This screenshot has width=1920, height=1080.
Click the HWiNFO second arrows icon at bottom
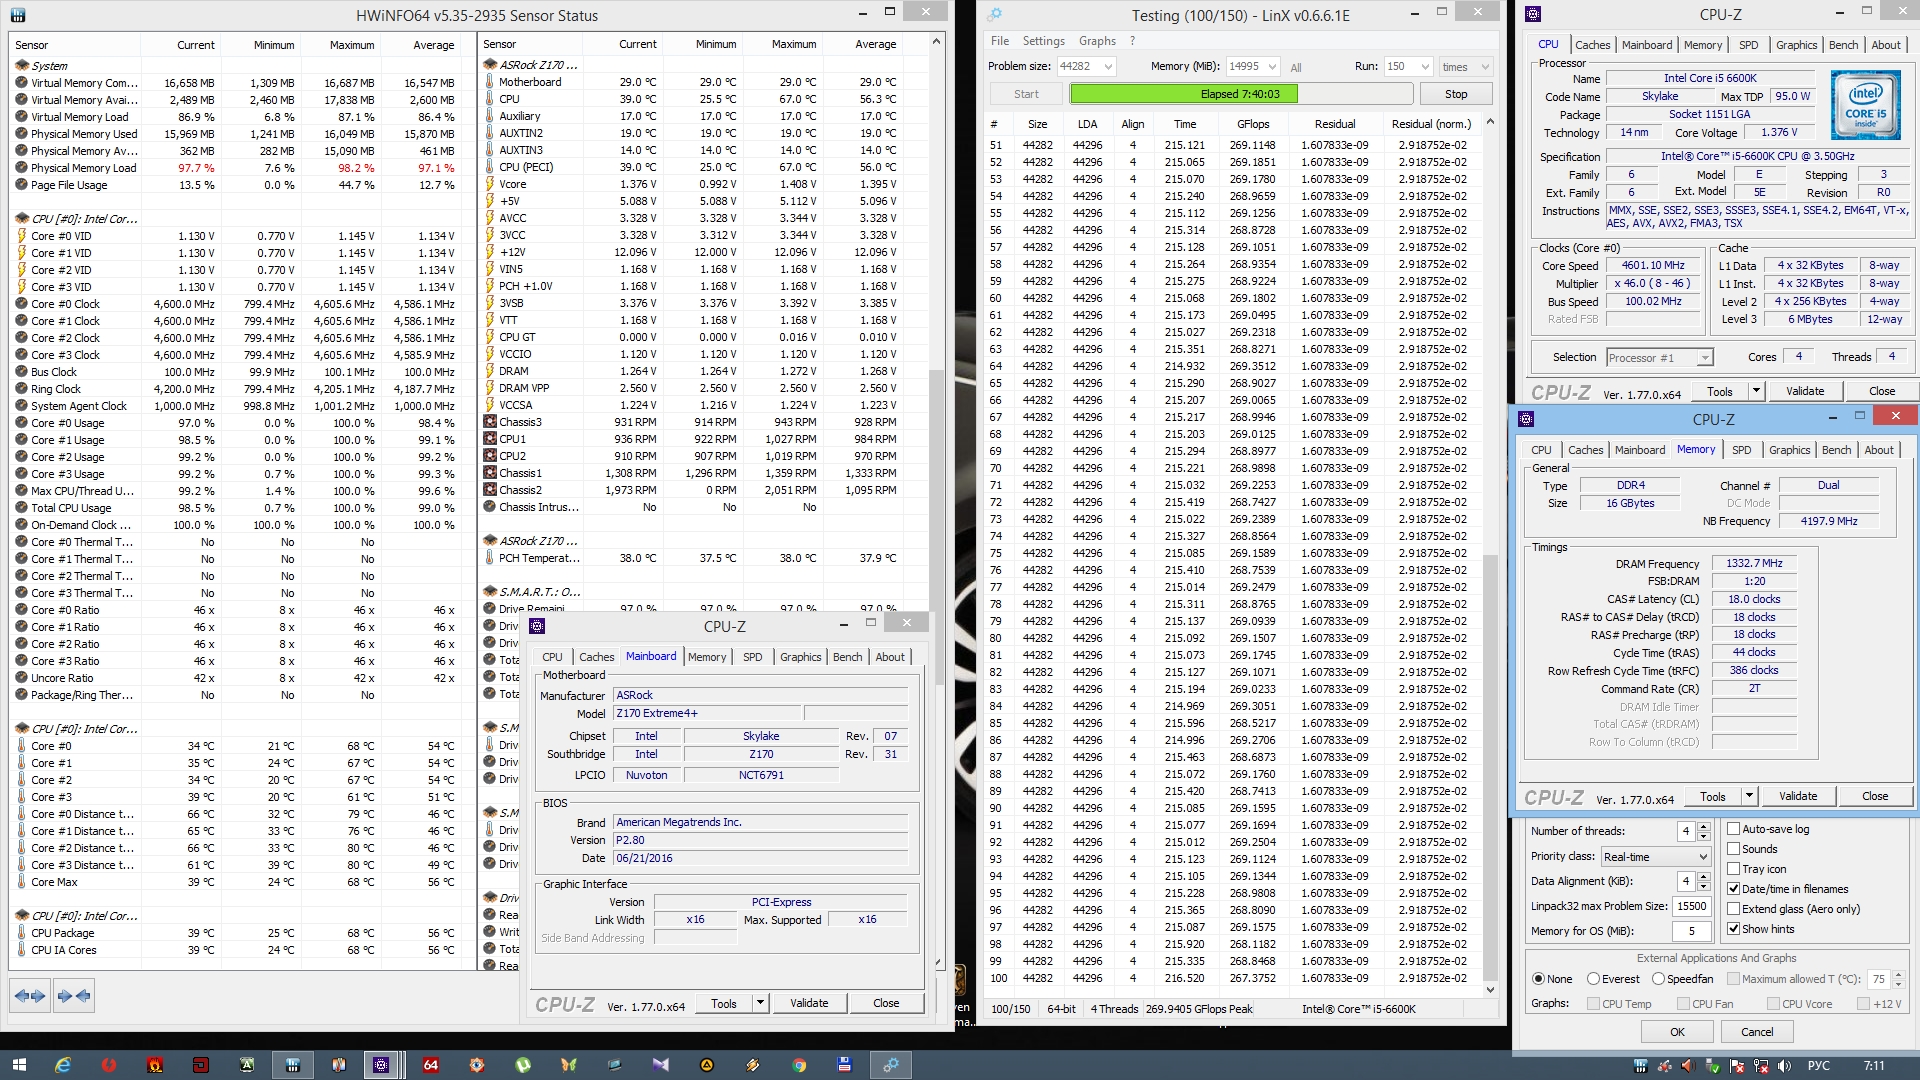point(74,996)
